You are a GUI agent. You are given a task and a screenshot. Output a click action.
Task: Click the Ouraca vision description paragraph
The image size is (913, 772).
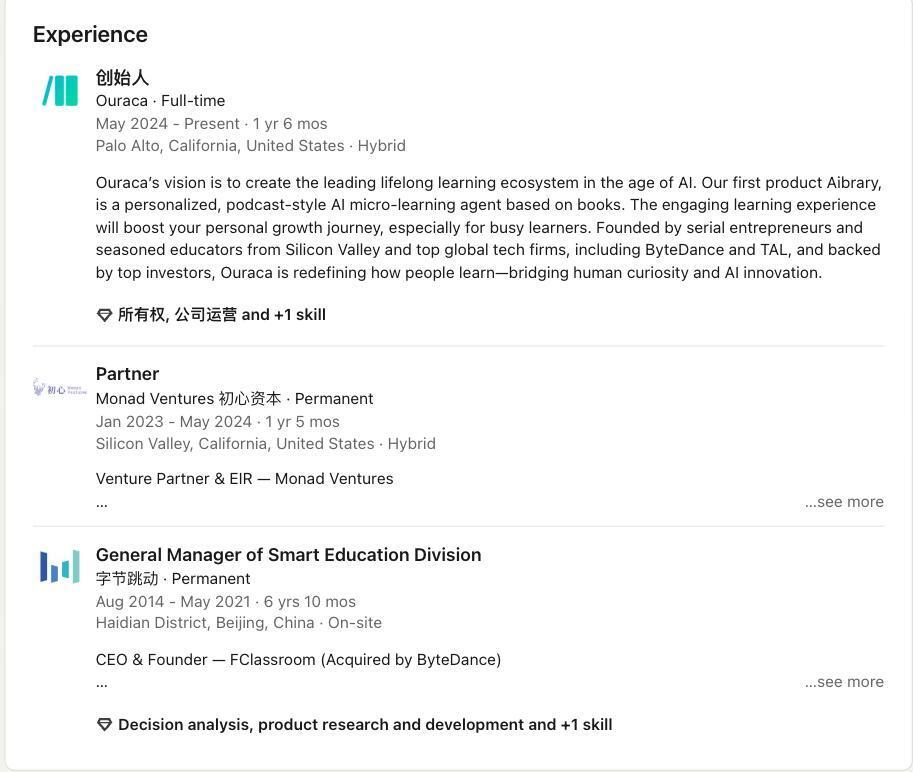pyautogui.click(x=488, y=228)
